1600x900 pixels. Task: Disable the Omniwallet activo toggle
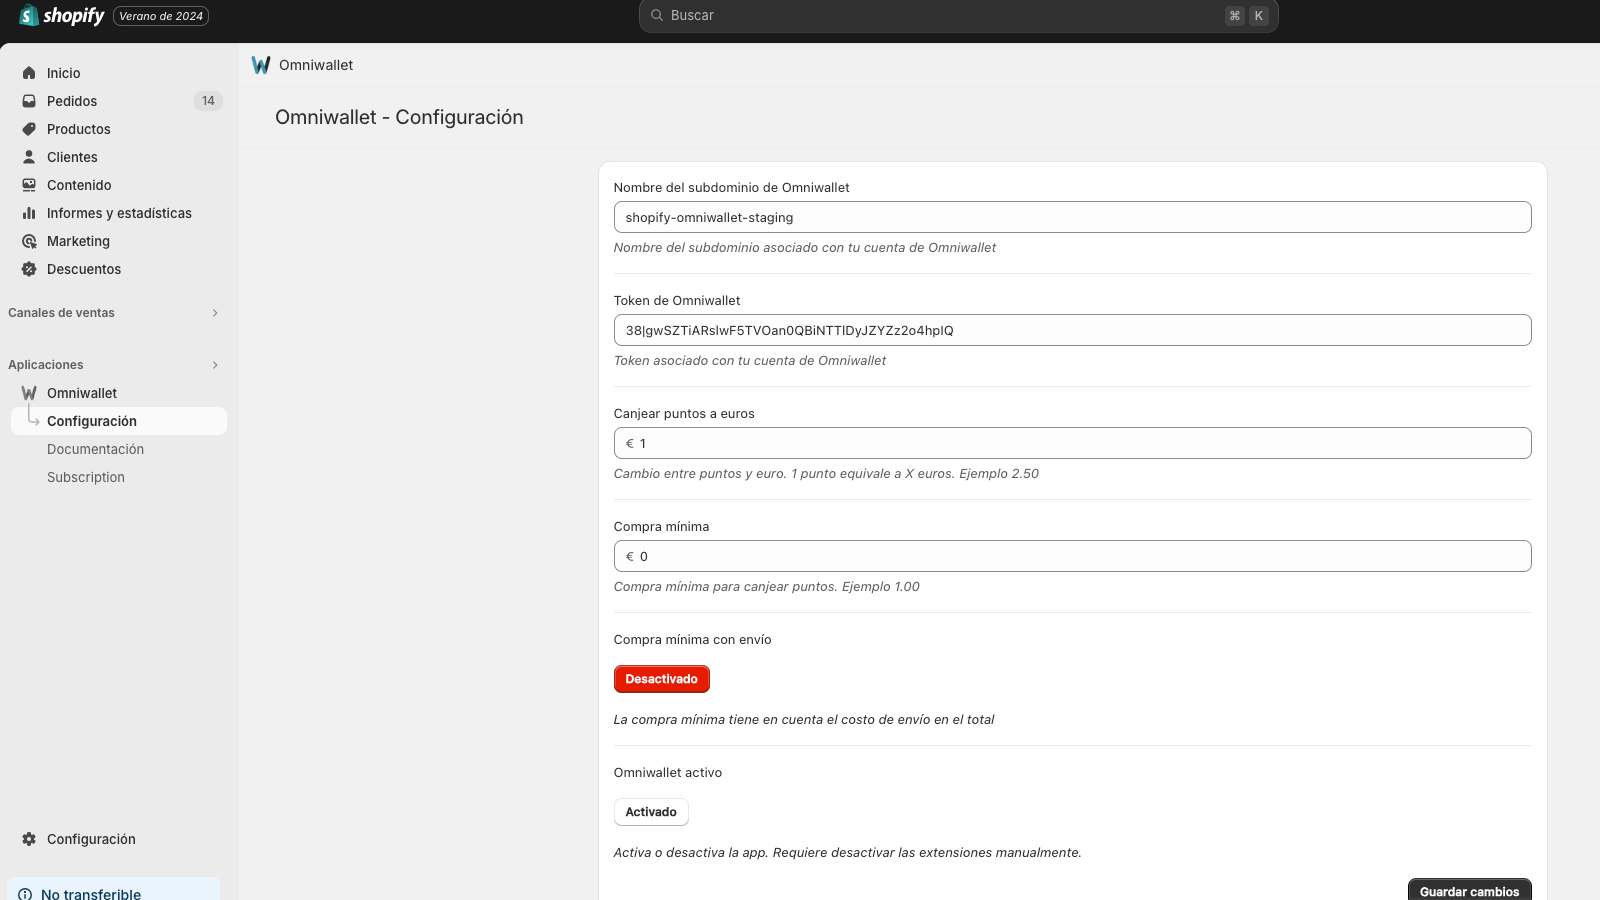coord(650,811)
